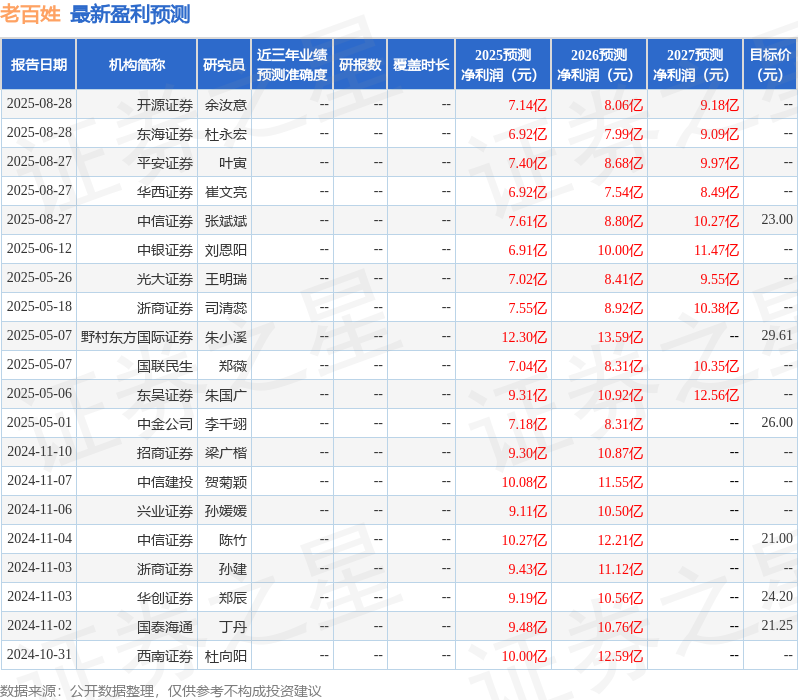Click researcher name 王明瑞
The height and width of the screenshot is (700, 798).
point(226,279)
